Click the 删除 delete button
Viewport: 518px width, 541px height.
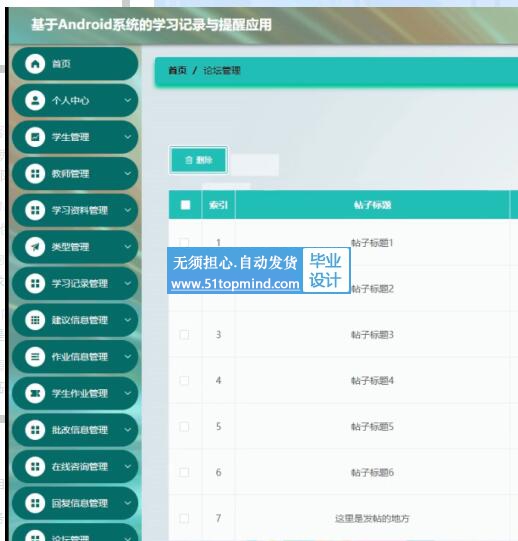pos(198,160)
